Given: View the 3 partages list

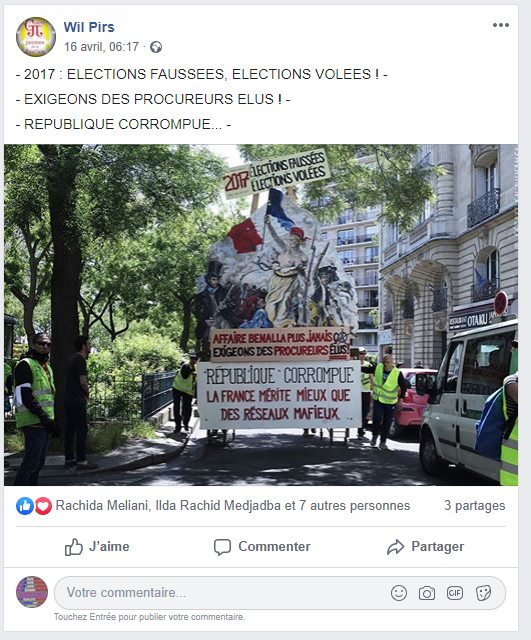Looking at the screenshot, I should pos(475,506).
